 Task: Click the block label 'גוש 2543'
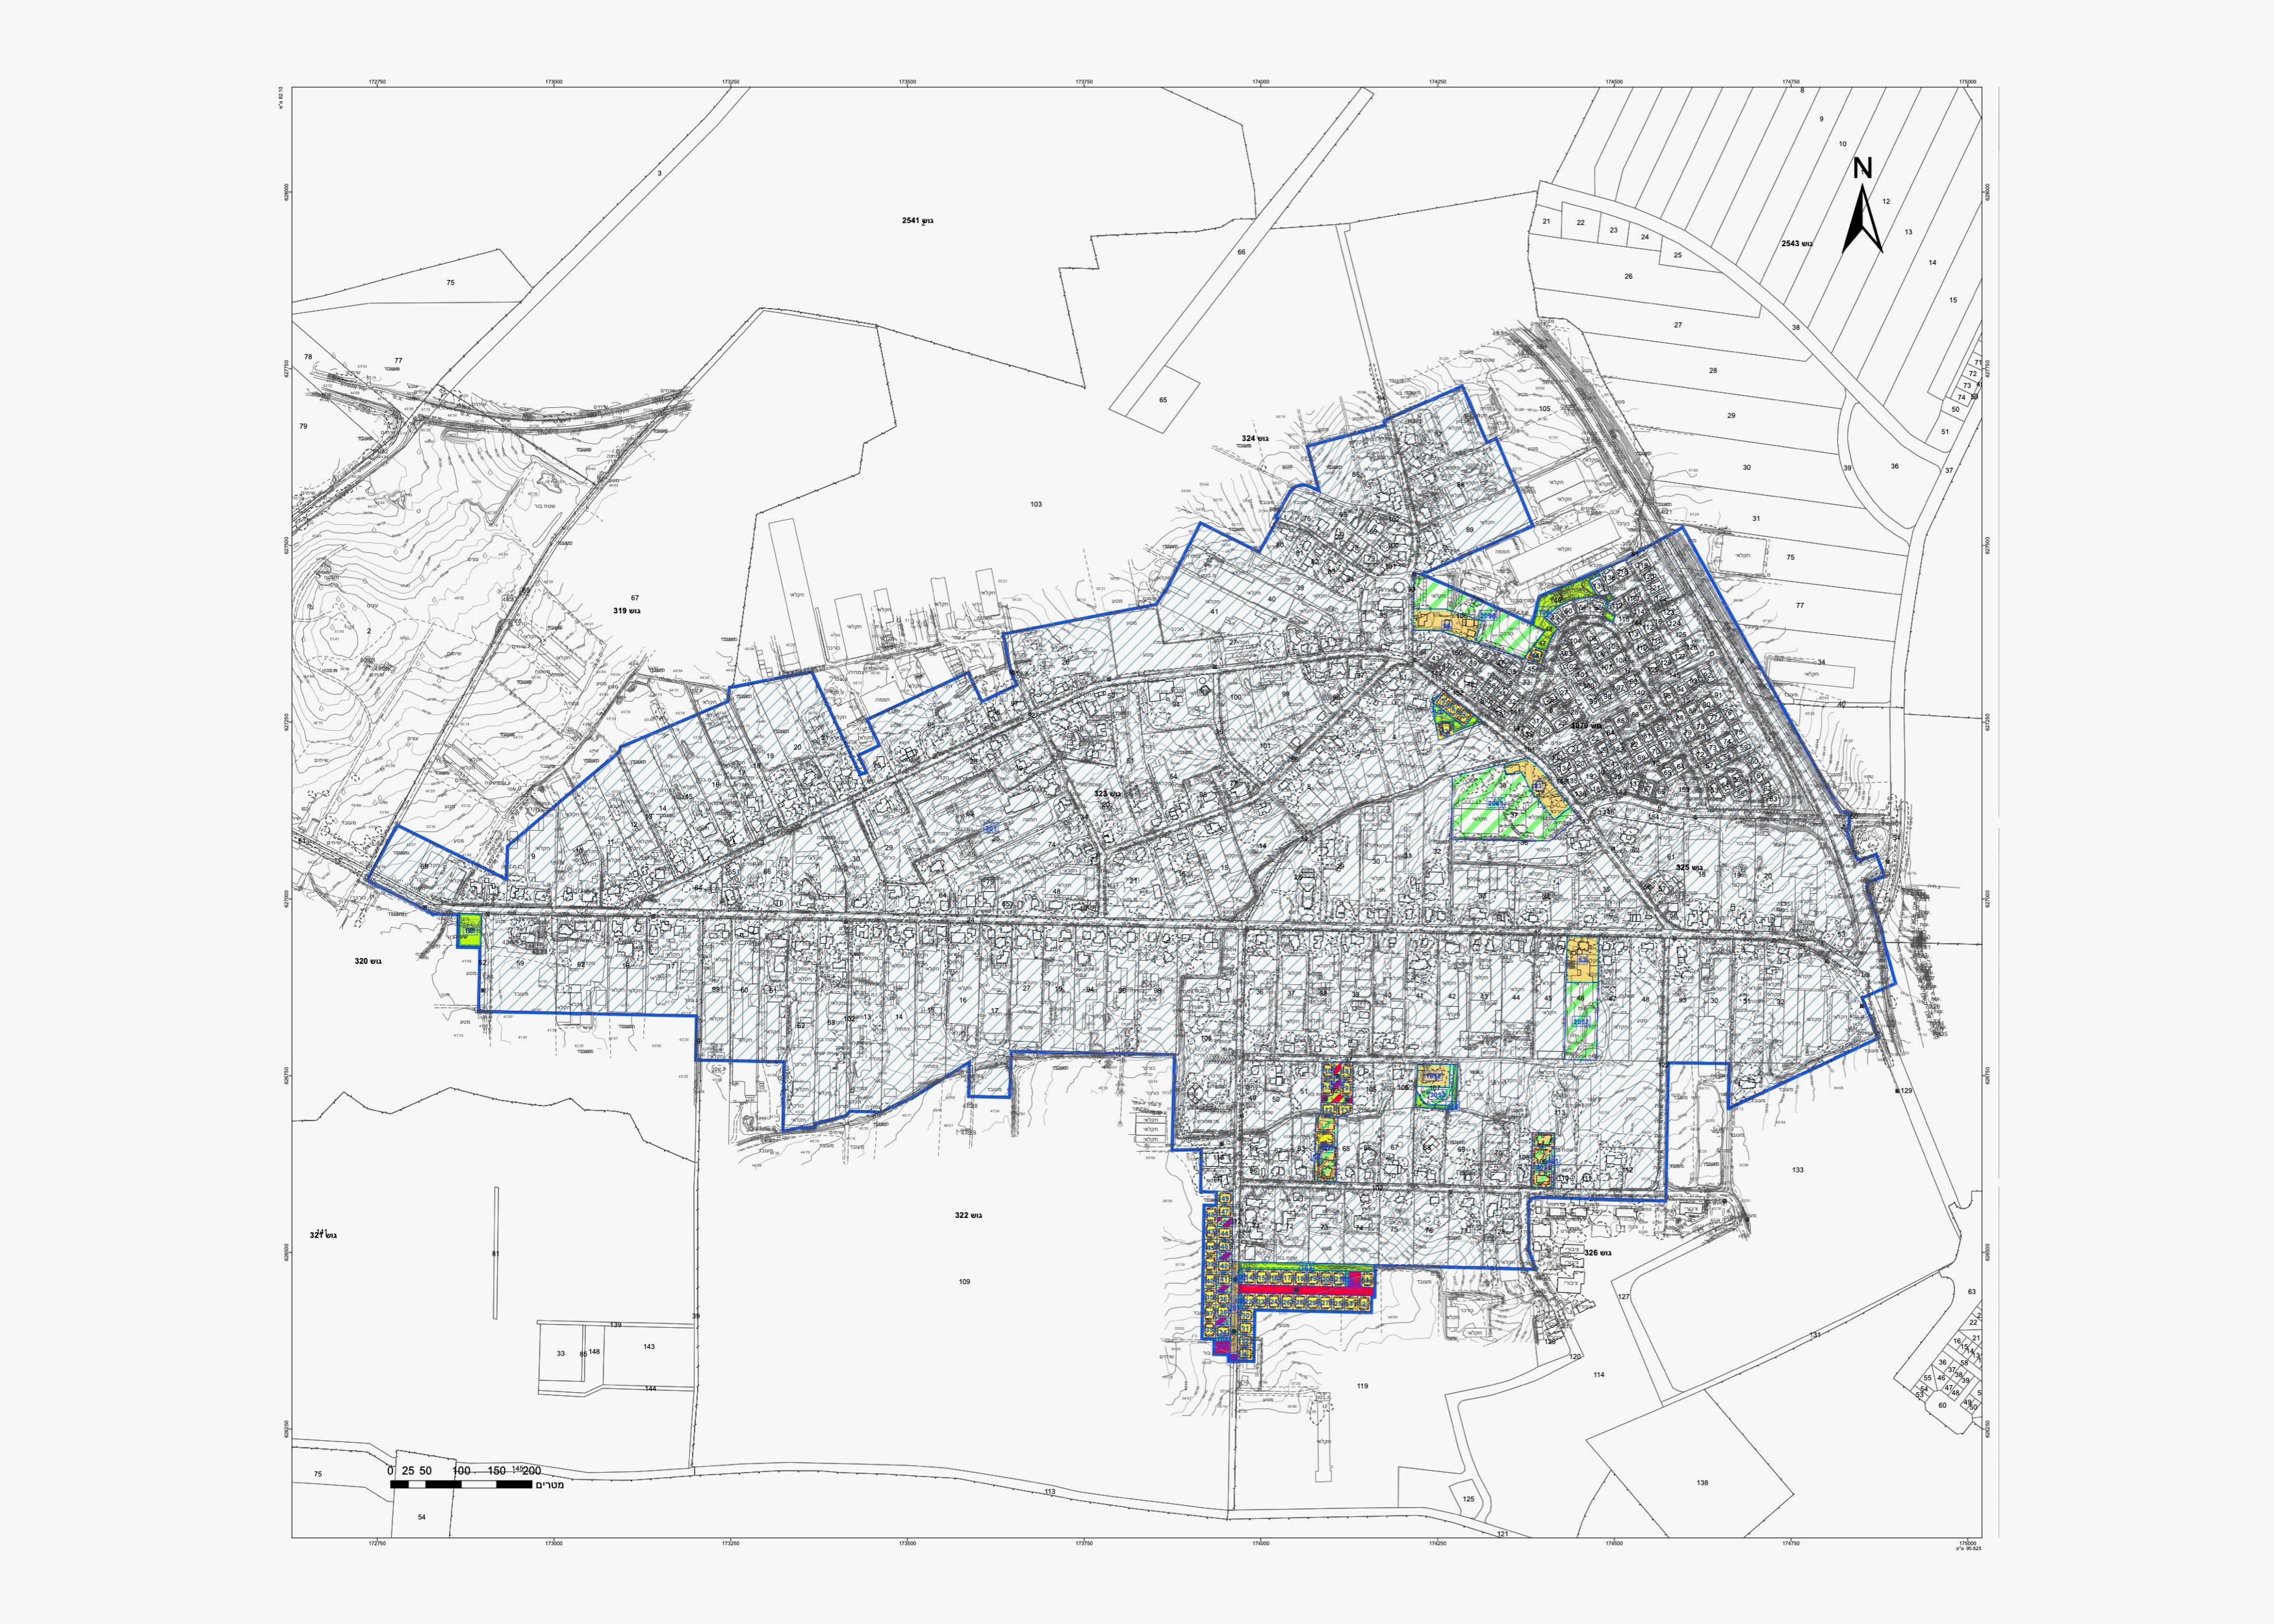pos(1796,243)
